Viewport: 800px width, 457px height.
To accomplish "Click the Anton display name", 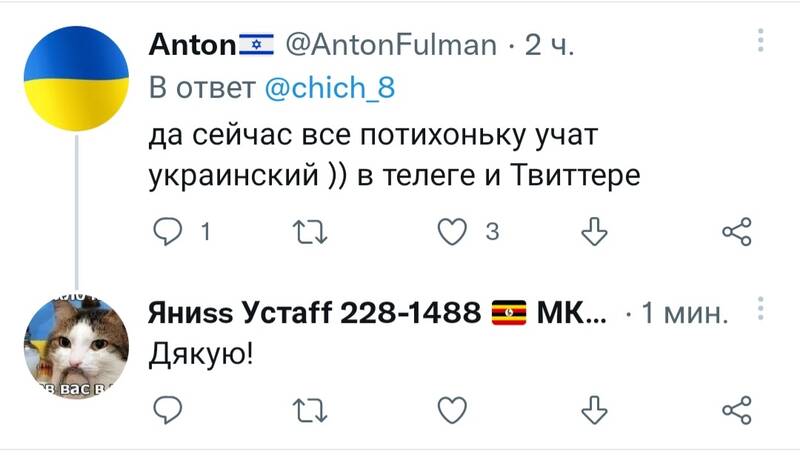I will click(192, 45).
